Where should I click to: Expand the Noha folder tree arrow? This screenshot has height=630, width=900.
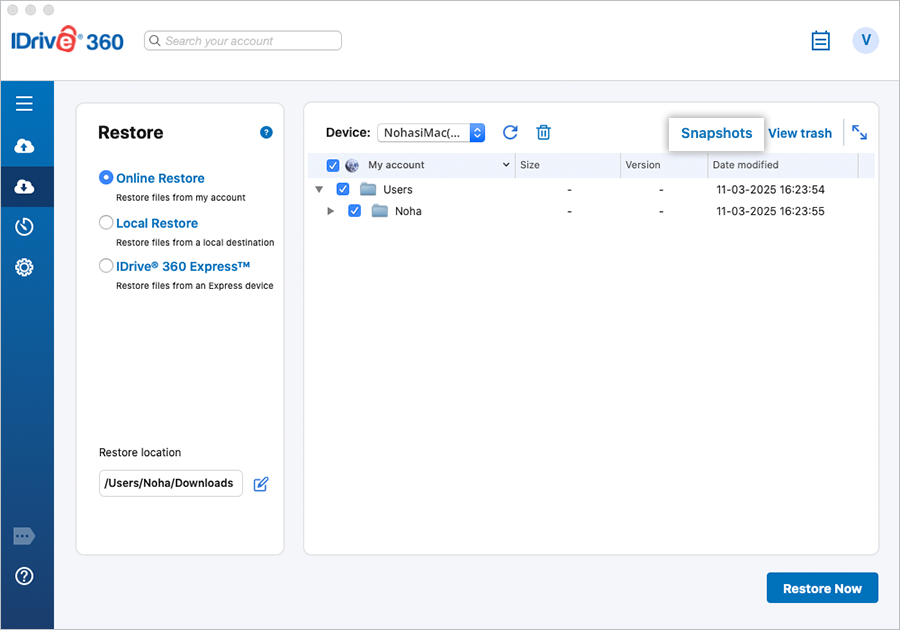[331, 211]
